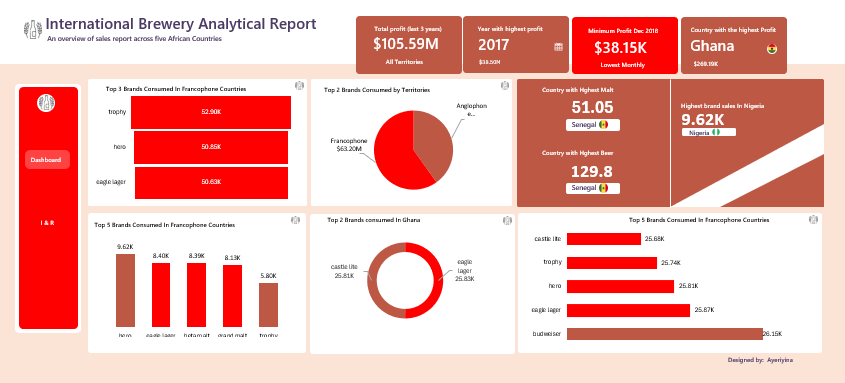This screenshot has height=383, width=845.
Task: Open the Dashboard page from the sidebar
Action: tap(47, 159)
